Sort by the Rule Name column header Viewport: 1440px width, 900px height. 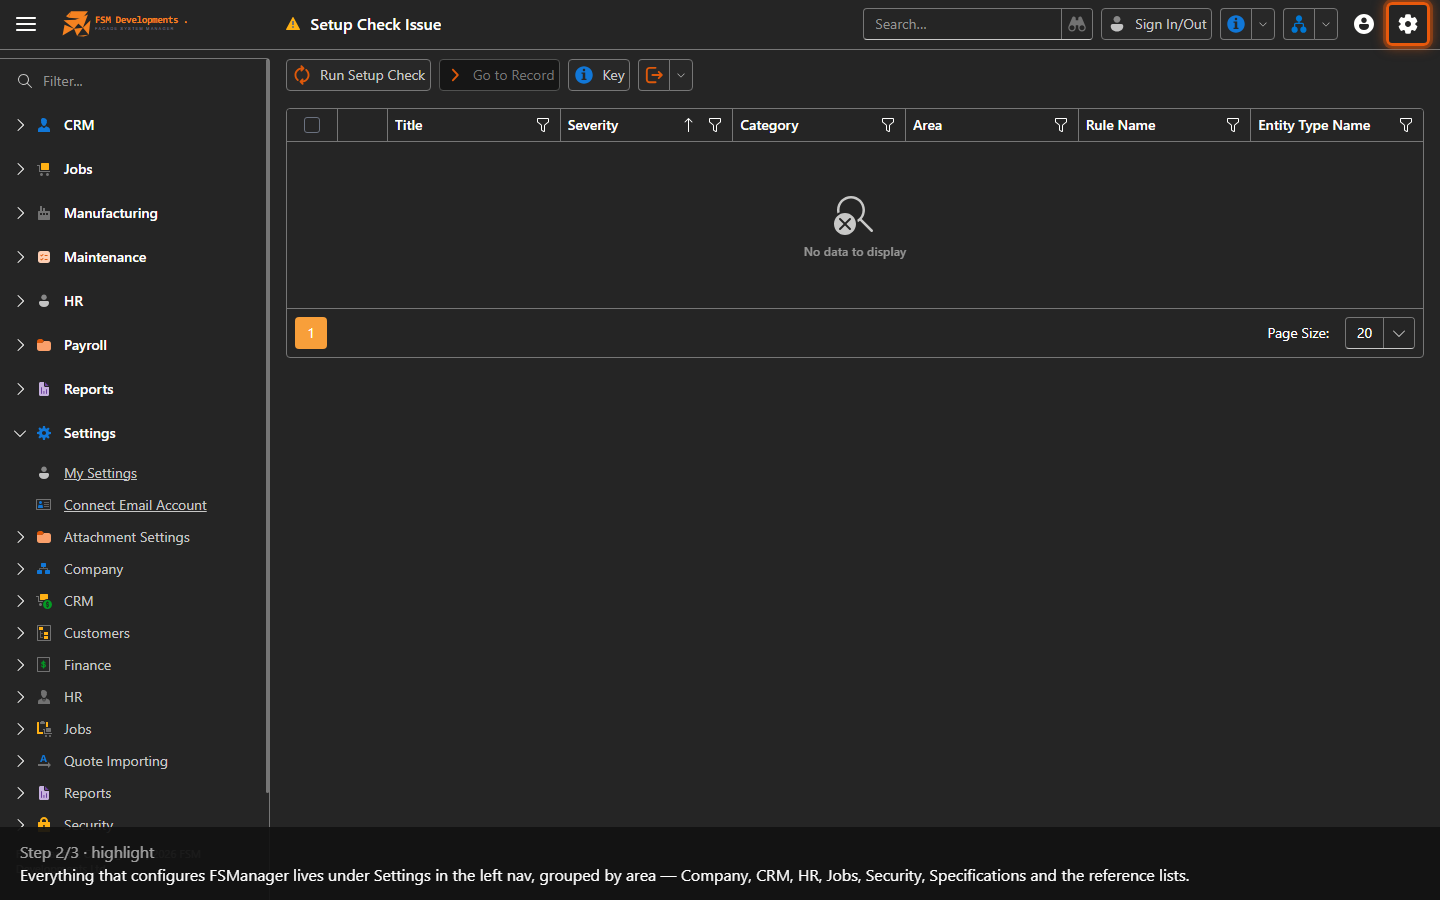coord(1120,125)
